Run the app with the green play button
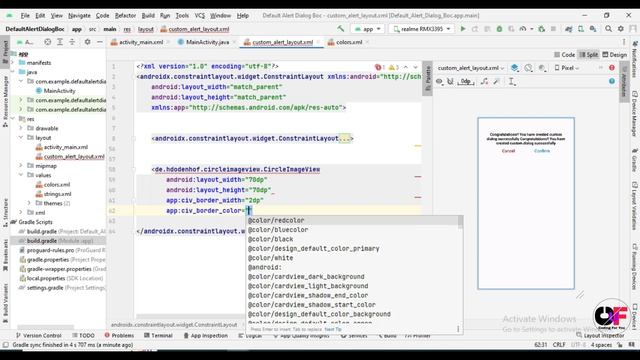640x360 pixels. click(463, 29)
